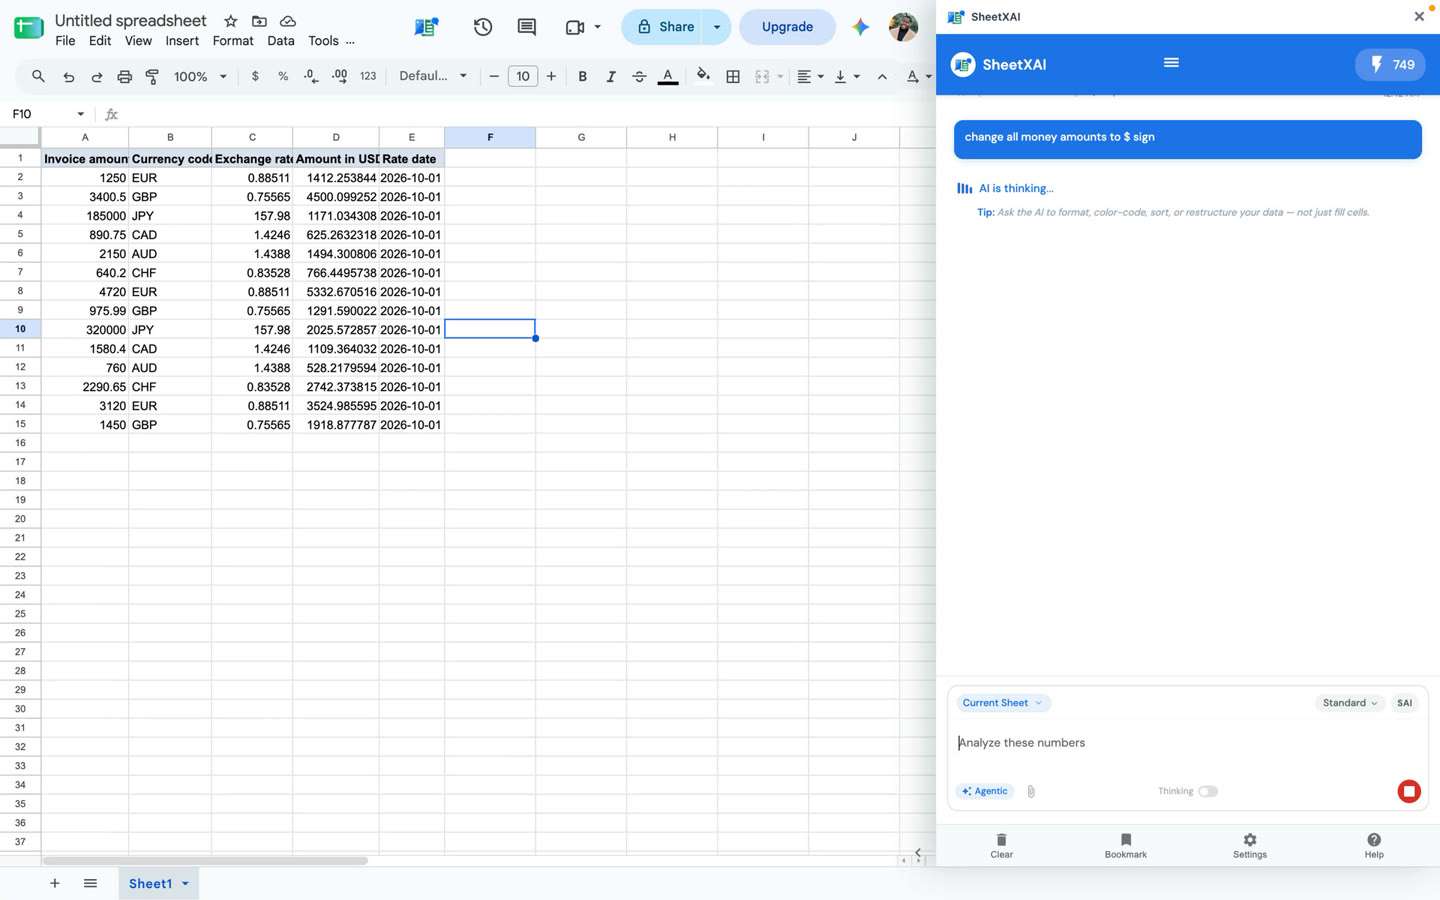This screenshot has height=900, width=1440.
Task: Search the menus with magnifier icon
Action: coord(38,76)
